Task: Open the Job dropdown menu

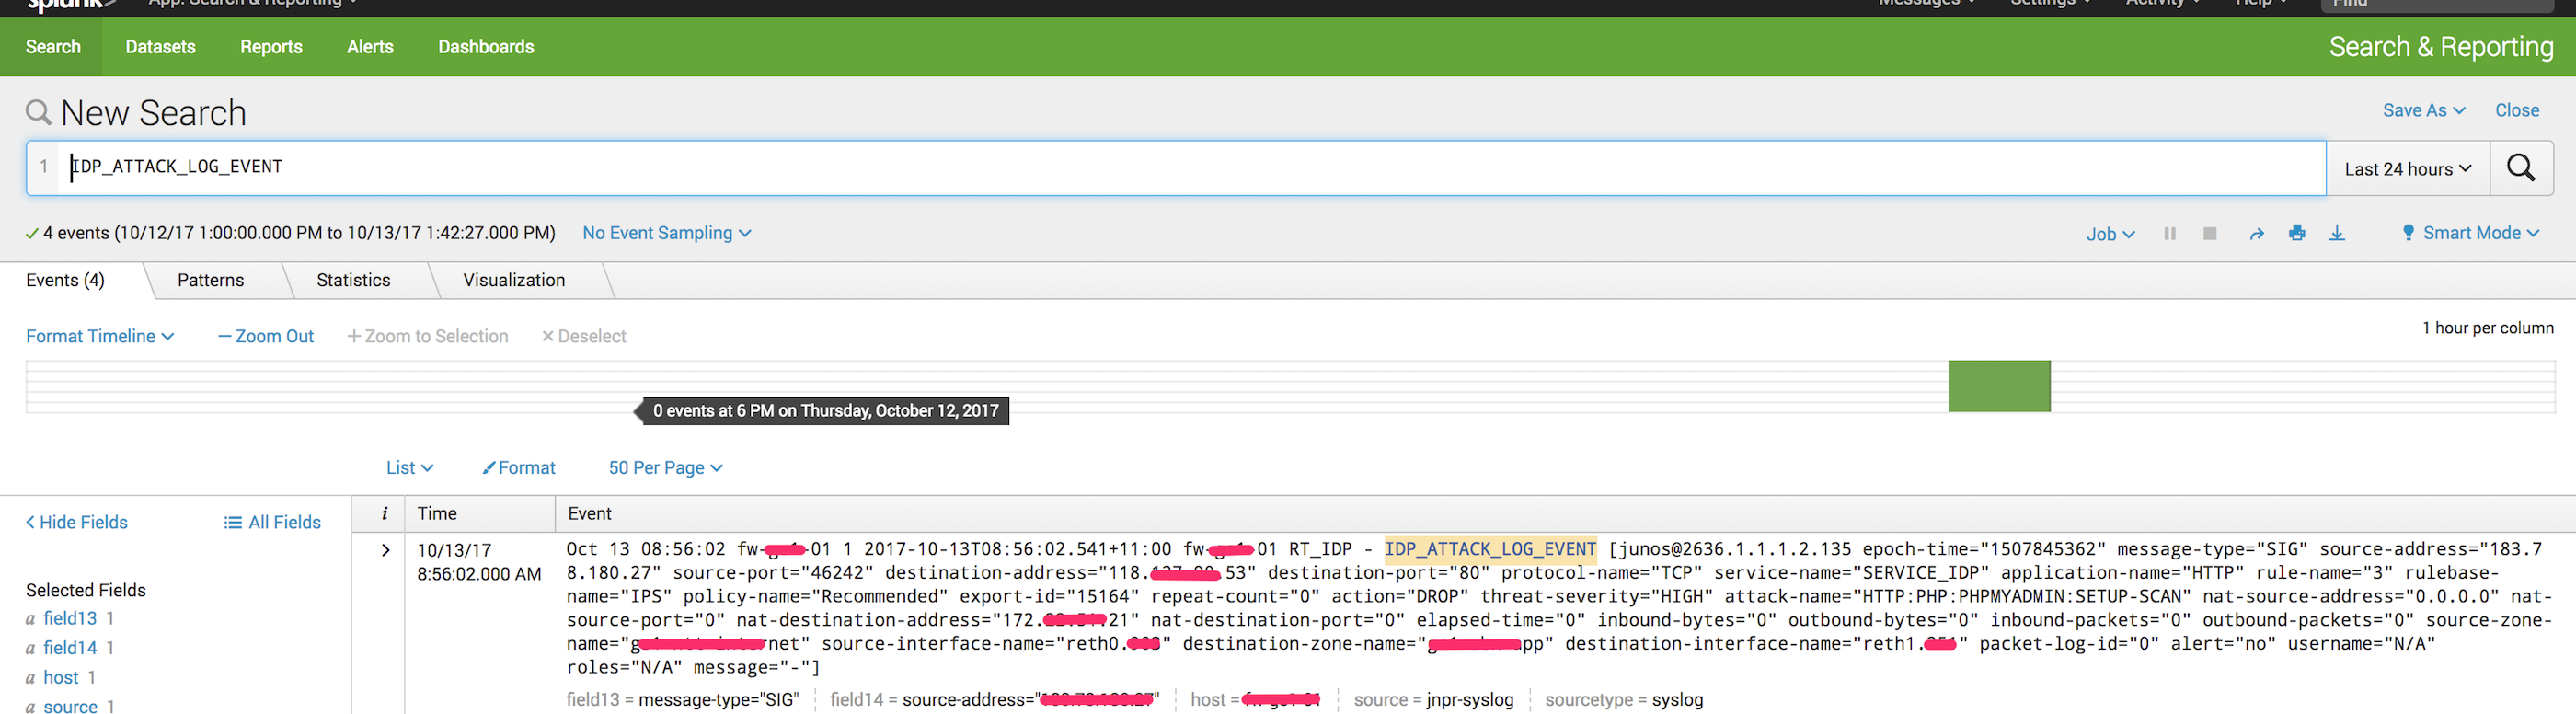Action: (x=2110, y=234)
